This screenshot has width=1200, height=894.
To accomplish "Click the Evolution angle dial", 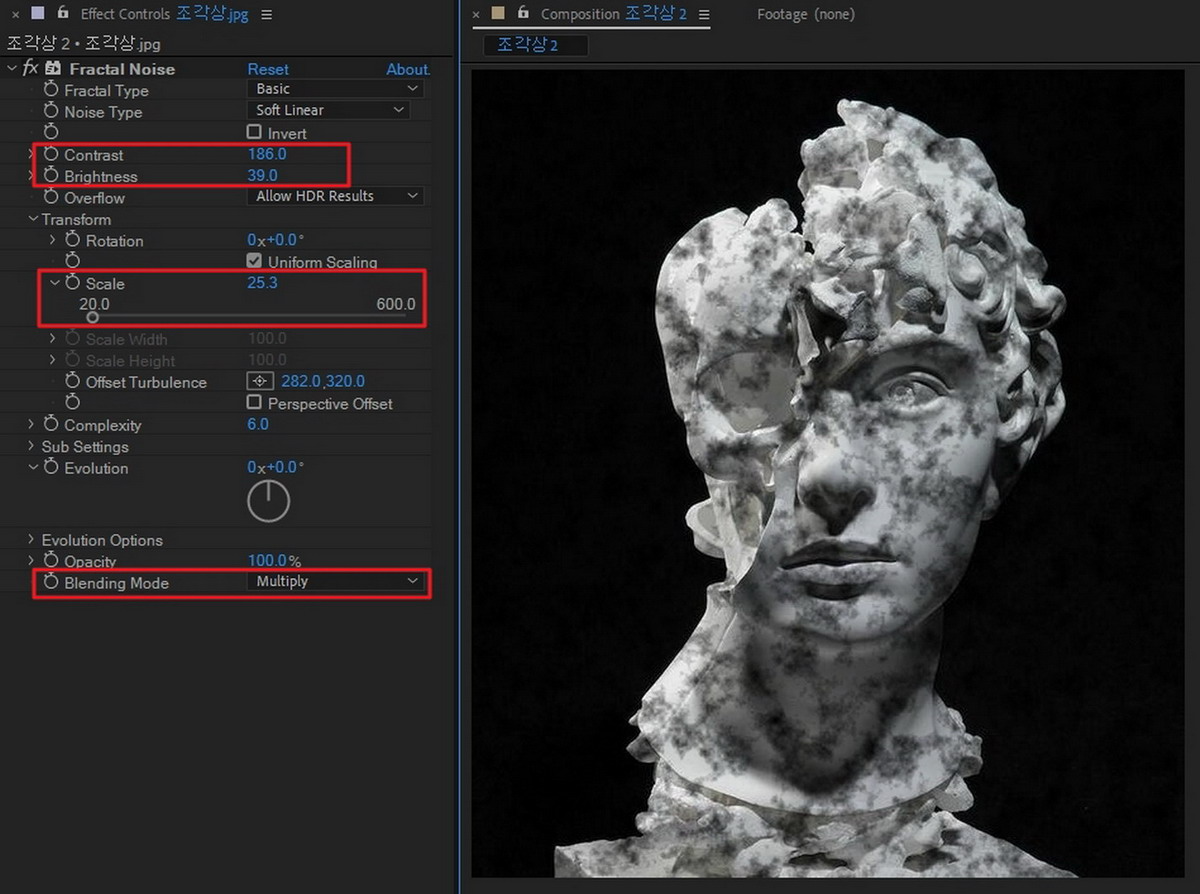I will [268, 501].
